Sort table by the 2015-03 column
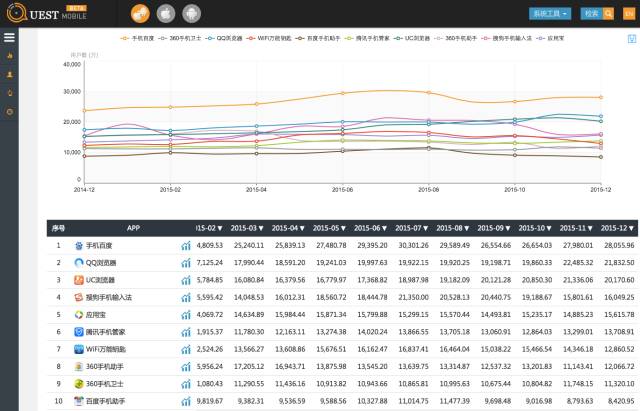The image size is (640, 411). point(247,228)
